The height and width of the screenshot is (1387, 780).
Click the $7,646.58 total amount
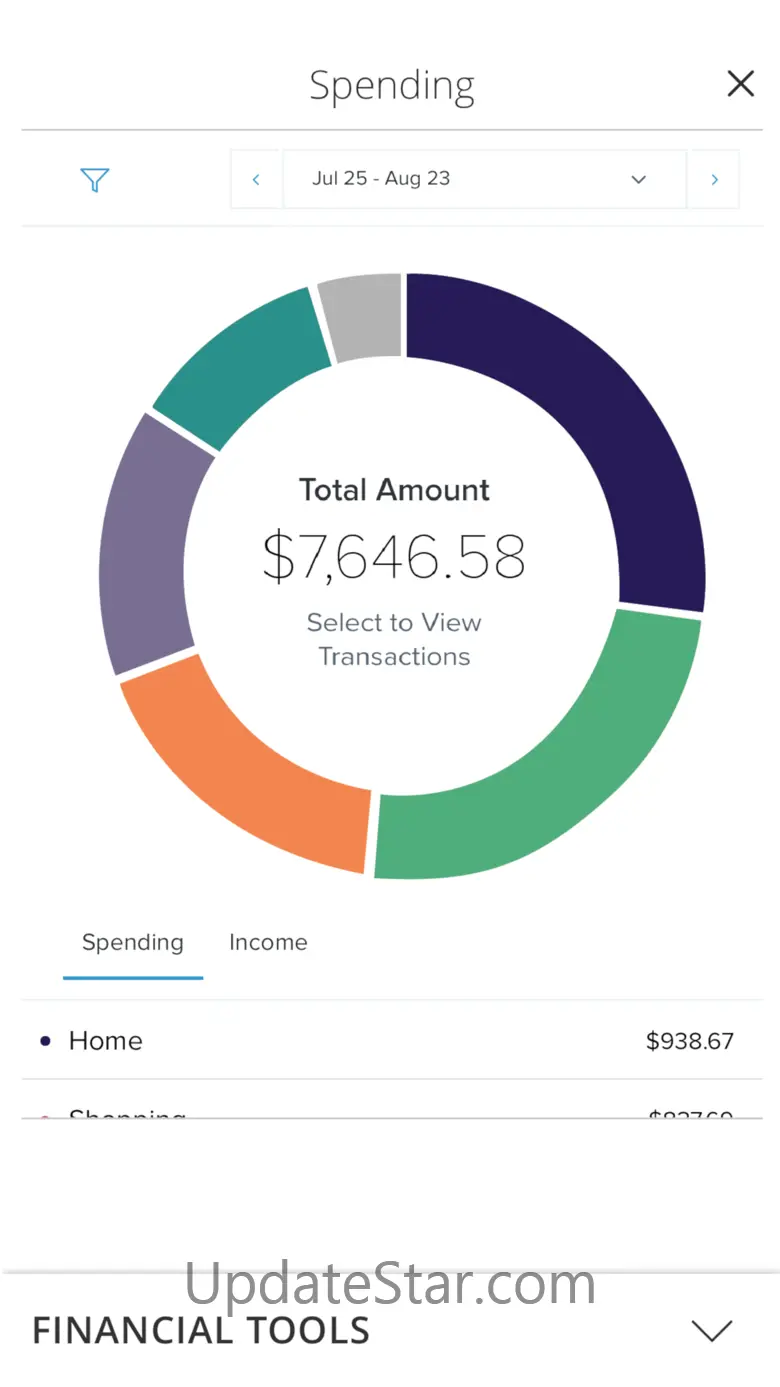pyautogui.click(x=394, y=557)
